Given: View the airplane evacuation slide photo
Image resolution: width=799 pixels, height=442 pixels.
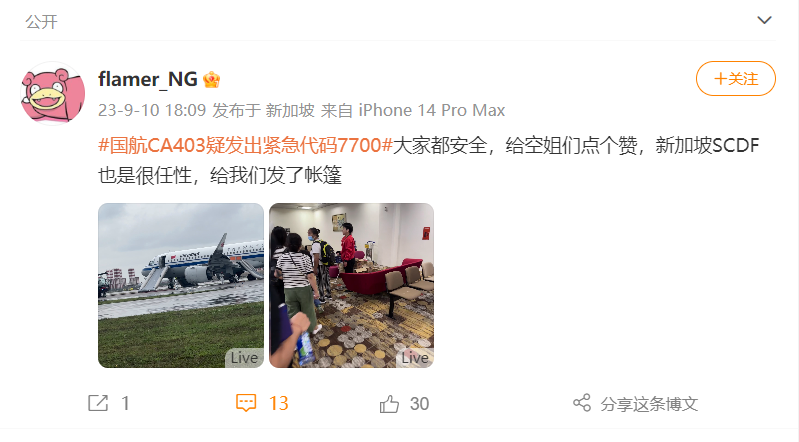Looking at the screenshot, I should coord(181,285).
